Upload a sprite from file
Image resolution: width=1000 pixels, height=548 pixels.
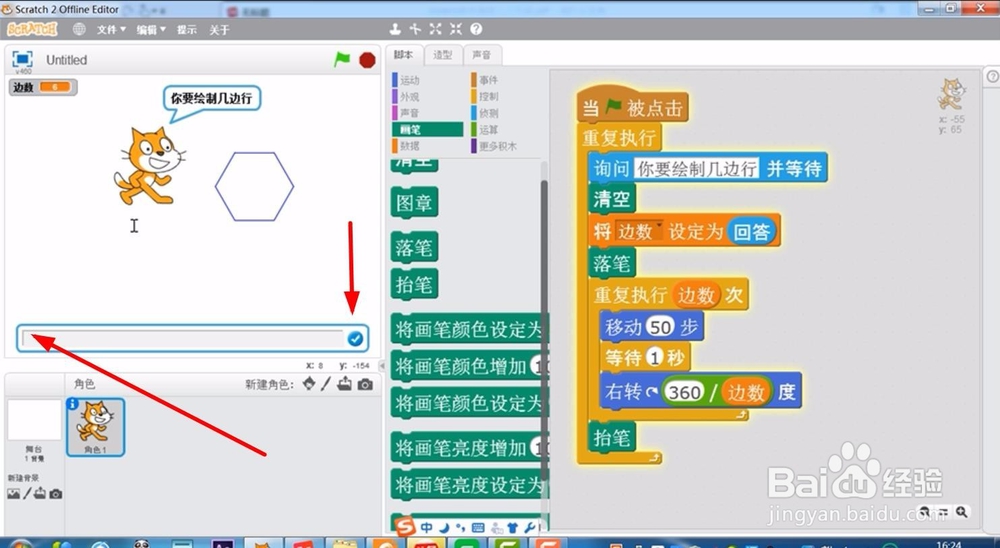coord(344,383)
